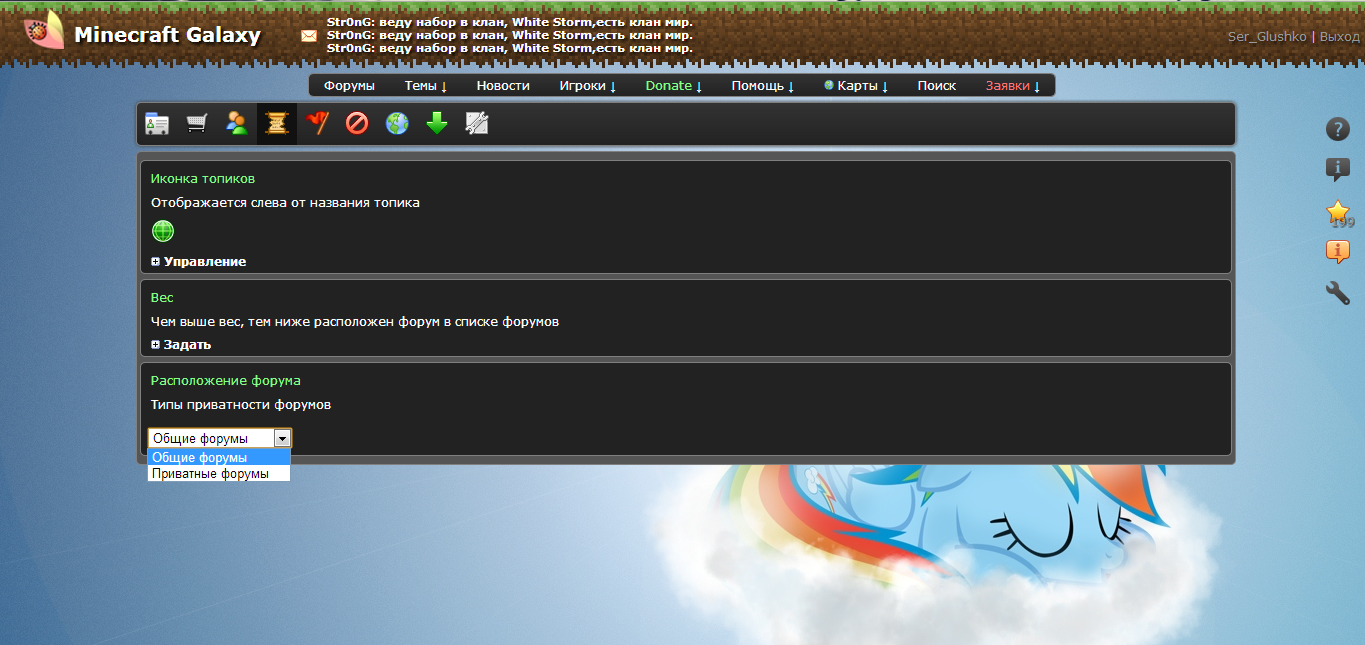
Task: Click the gold star icon
Action: (x=1337, y=211)
